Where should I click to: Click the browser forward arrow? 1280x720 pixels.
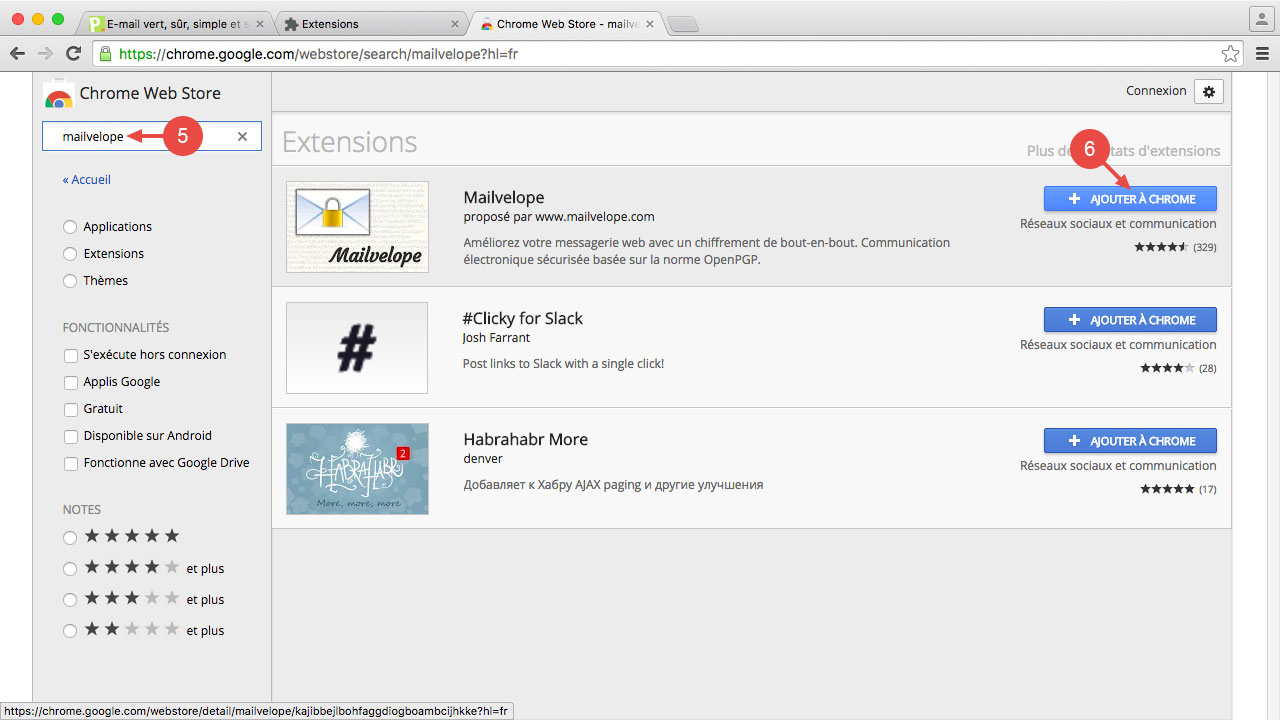coord(45,54)
